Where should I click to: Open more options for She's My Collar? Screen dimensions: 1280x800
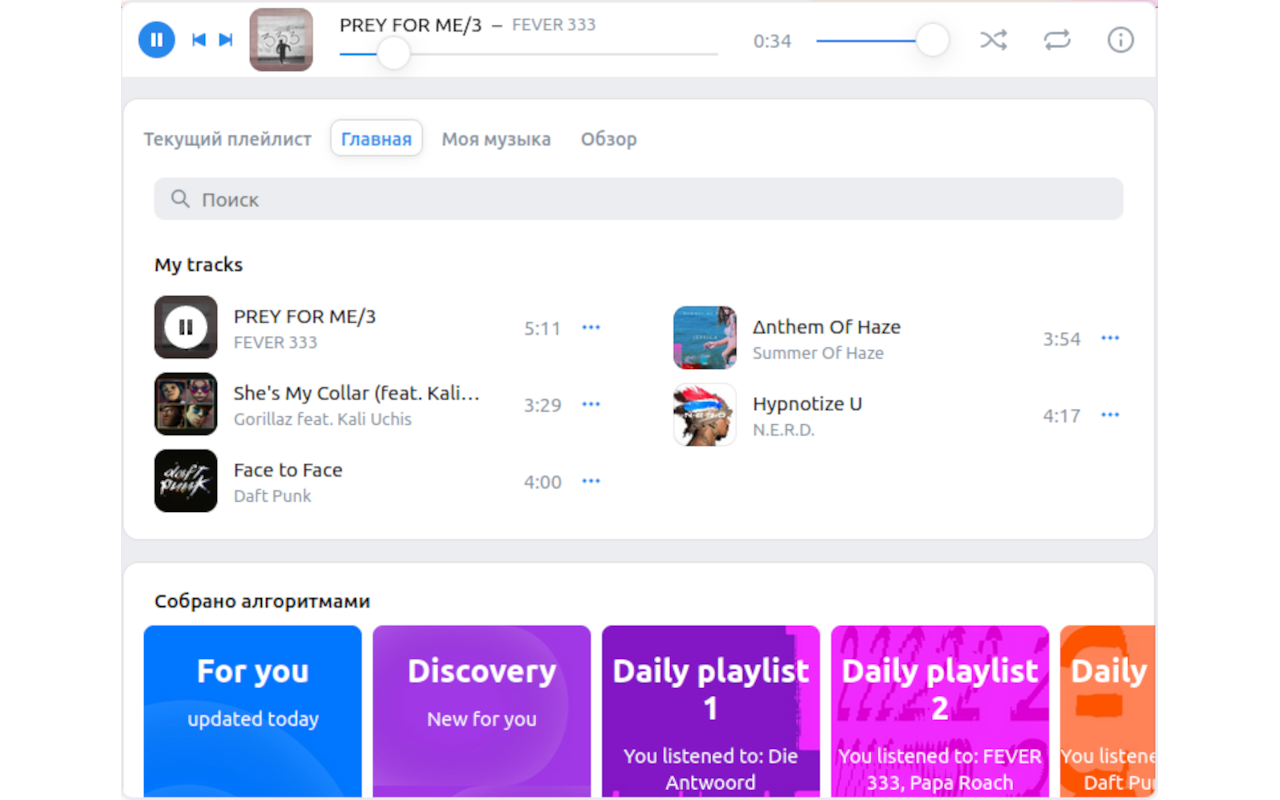click(x=591, y=404)
